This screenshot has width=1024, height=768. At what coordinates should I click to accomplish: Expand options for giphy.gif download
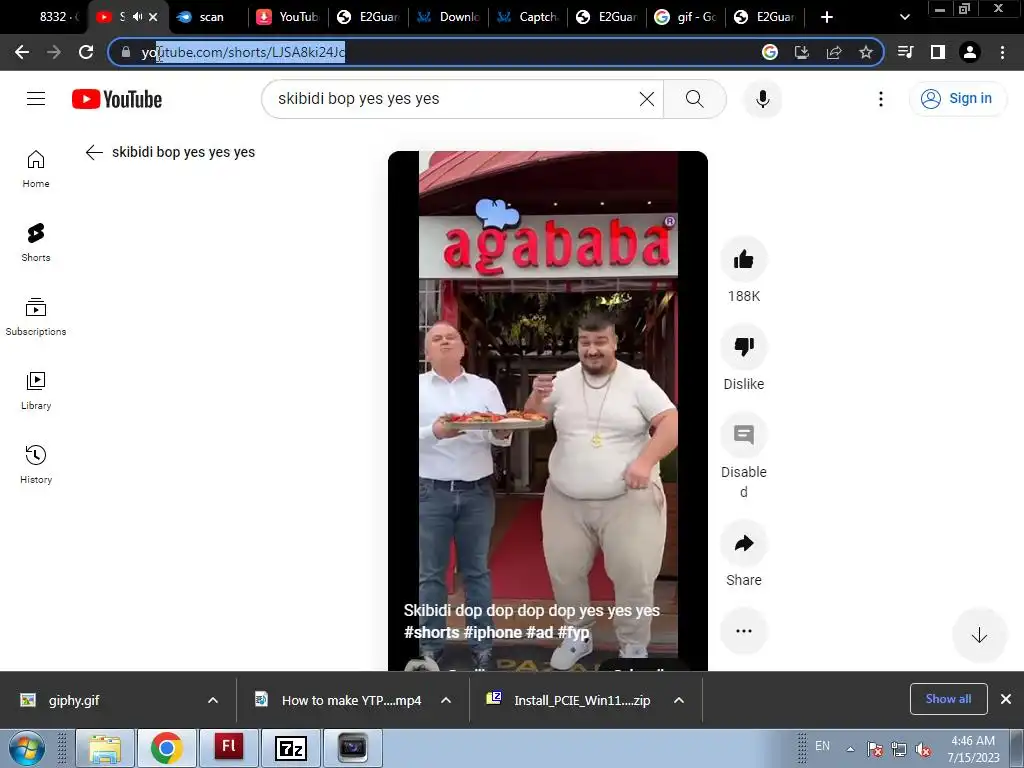[x=213, y=700]
